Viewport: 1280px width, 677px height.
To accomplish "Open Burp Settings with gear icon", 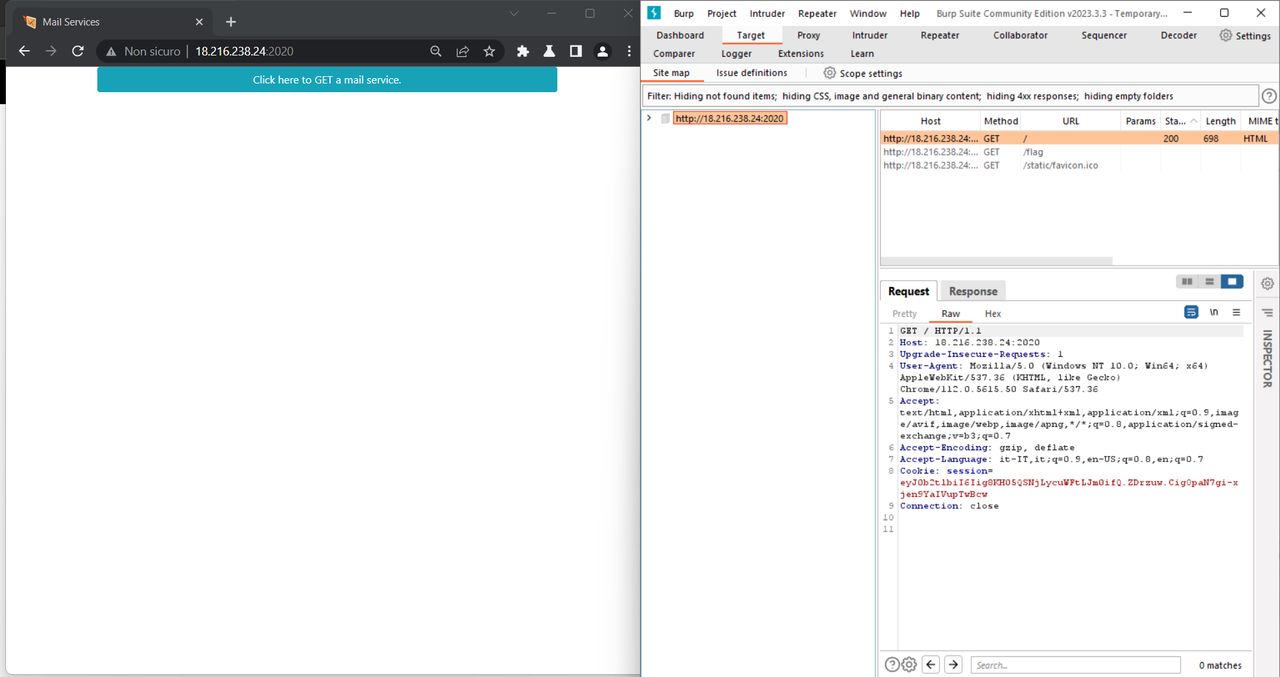I will (1245, 35).
